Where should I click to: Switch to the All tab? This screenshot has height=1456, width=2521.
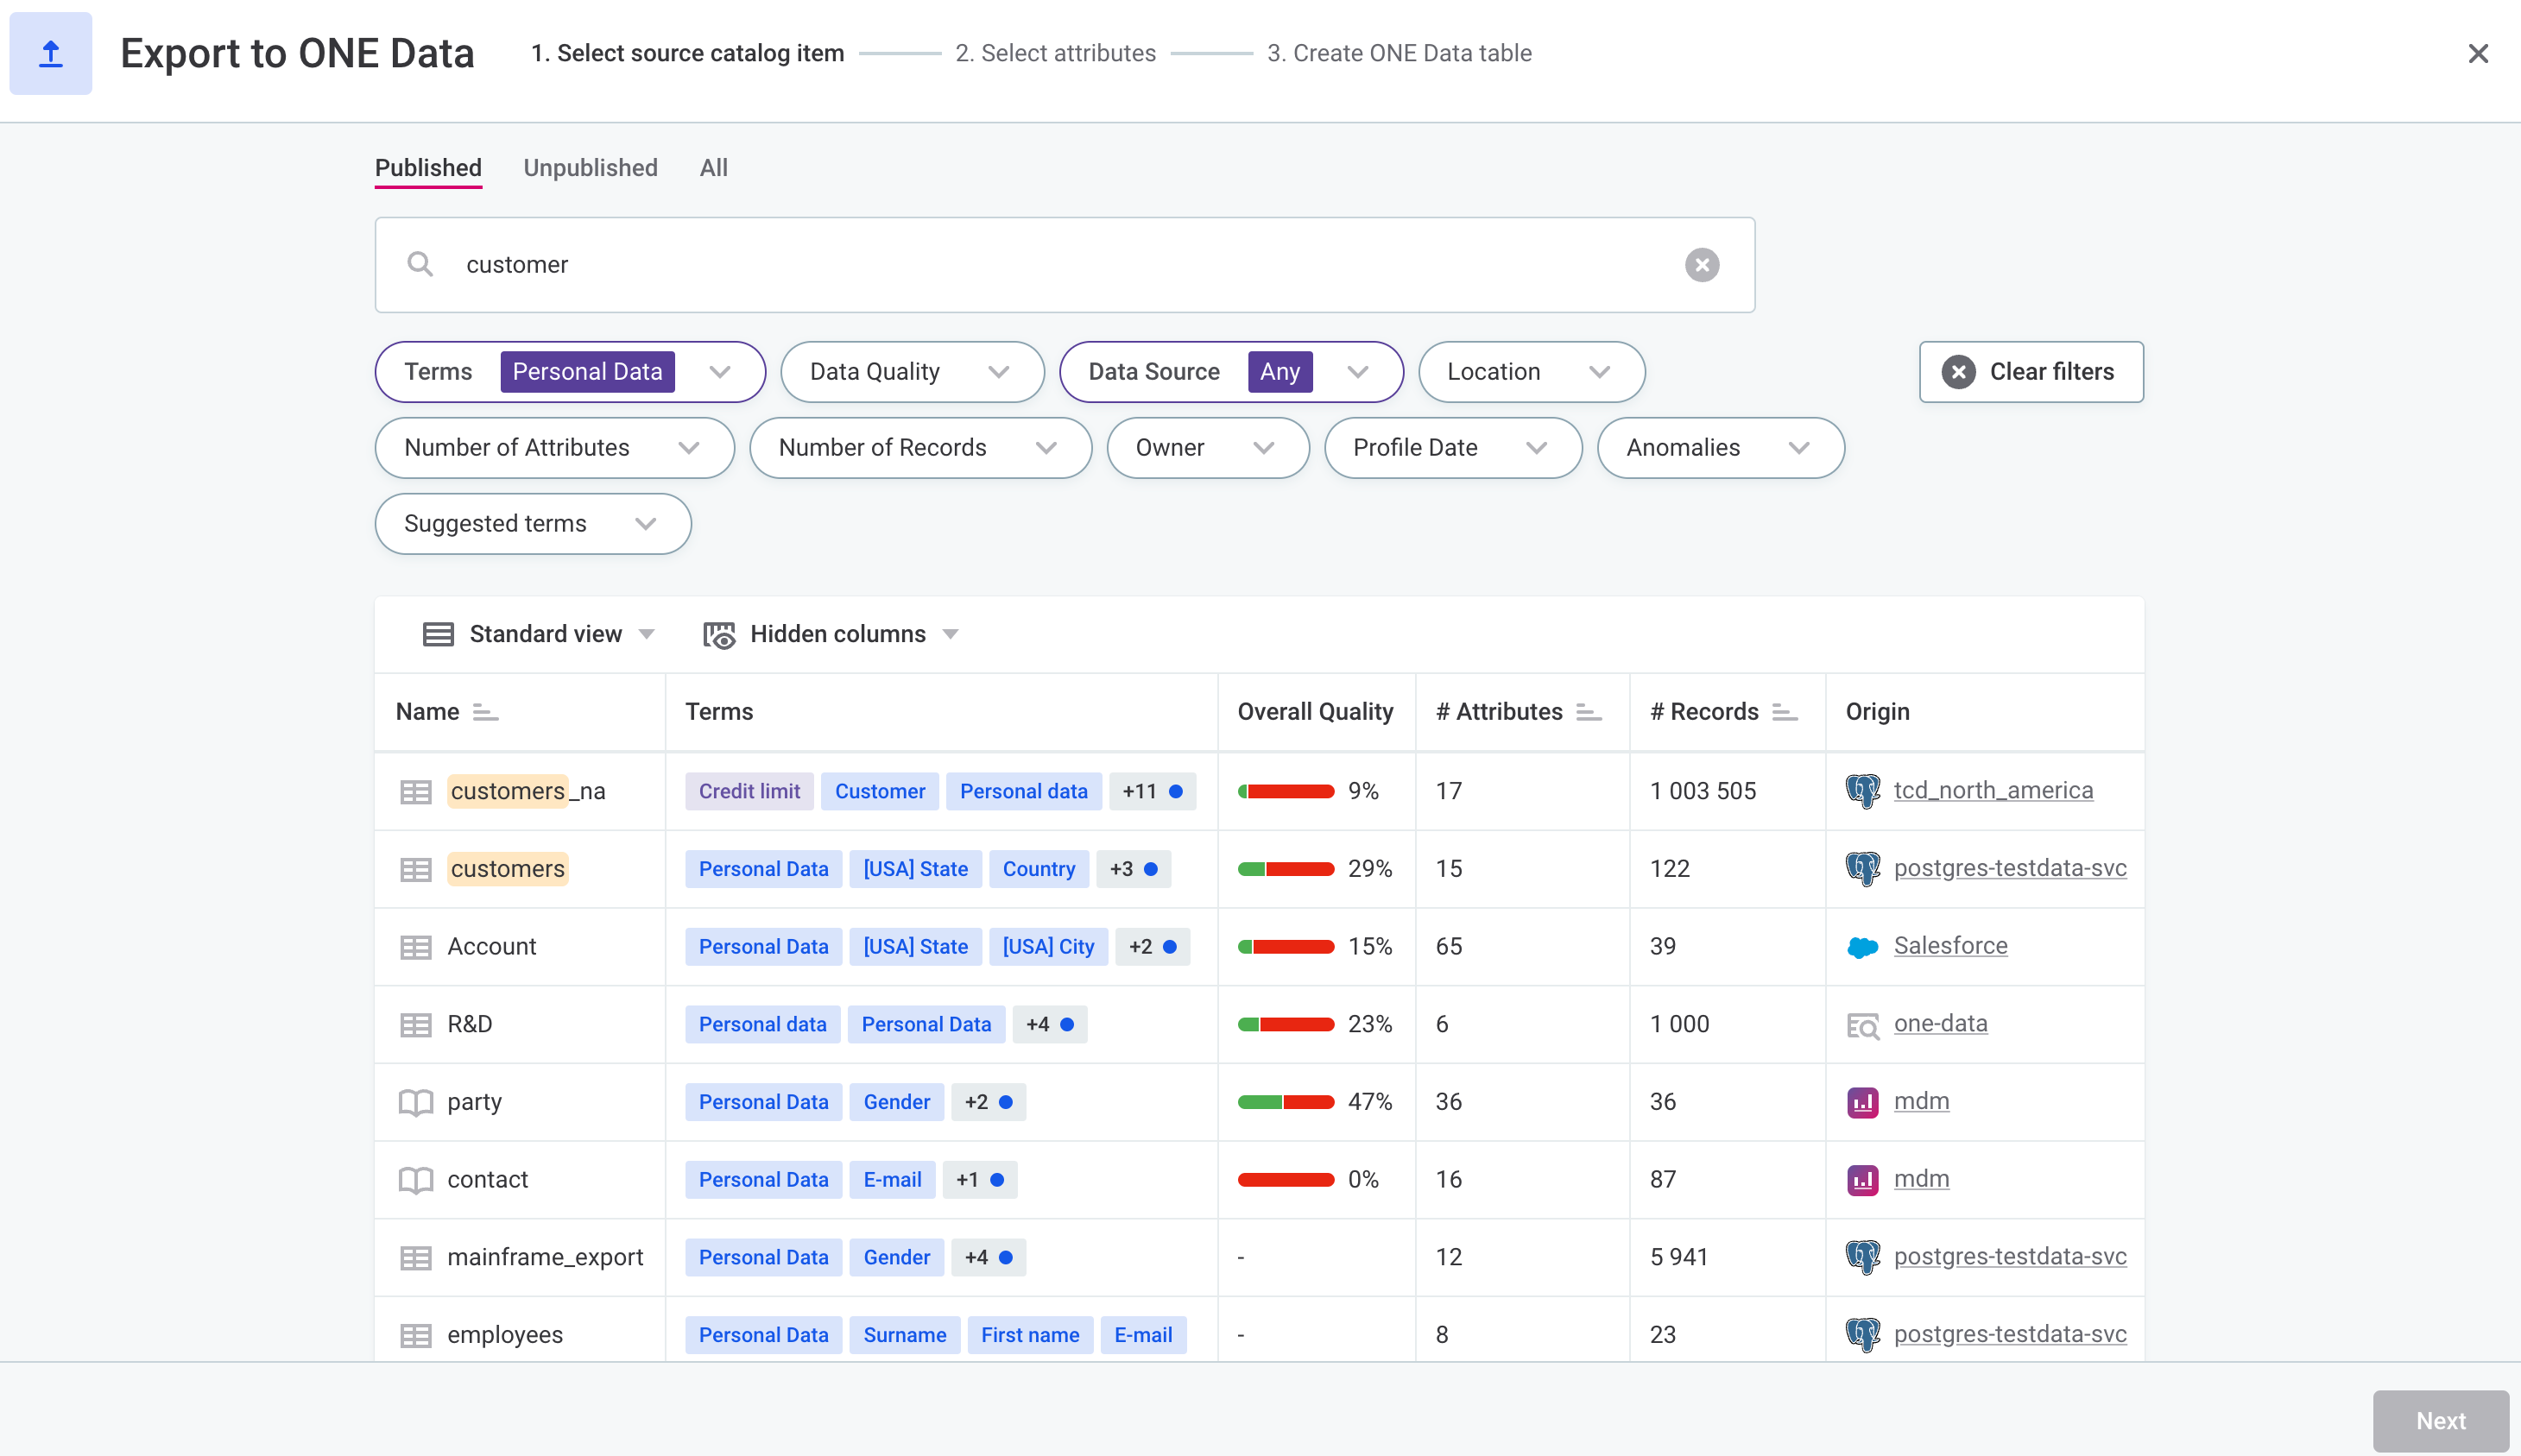click(713, 167)
